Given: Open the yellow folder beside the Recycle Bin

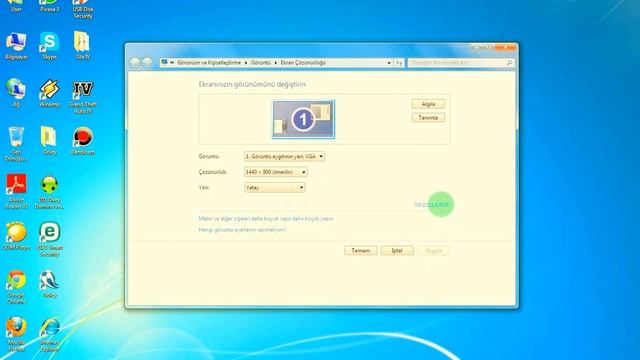Looking at the screenshot, I should click(49, 141).
